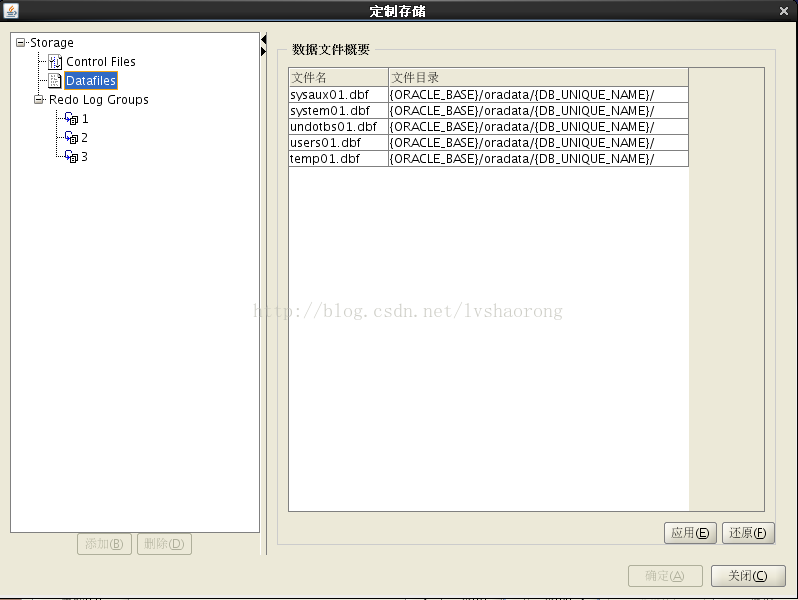Viewport: 798px width, 600px height.
Task: Select the Redo Log Groups label
Action: pos(99,100)
